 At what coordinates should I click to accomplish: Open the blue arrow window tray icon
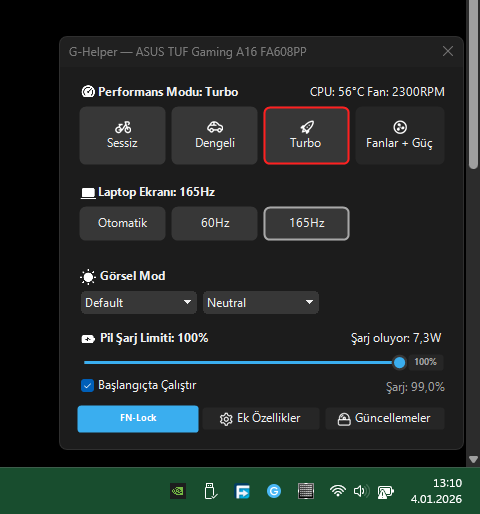pos(242,491)
